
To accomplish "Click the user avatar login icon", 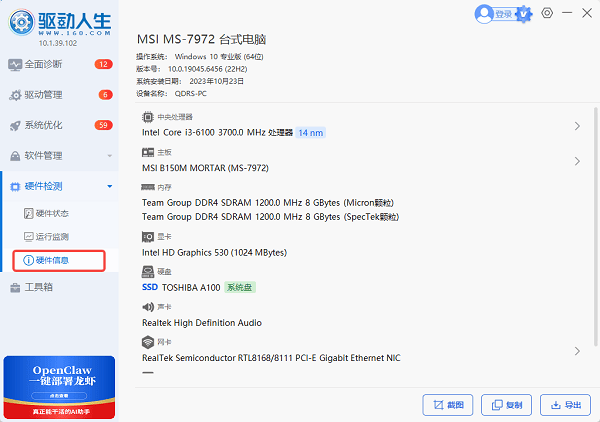I will click(485, 13).
